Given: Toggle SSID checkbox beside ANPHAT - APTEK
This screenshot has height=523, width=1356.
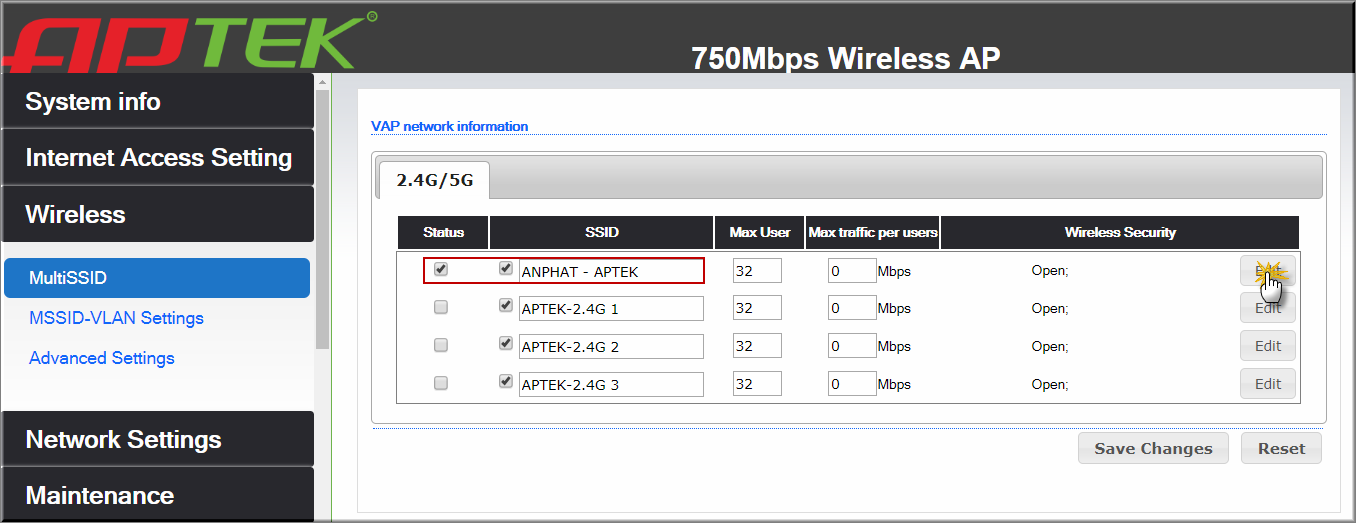Looking at the screenshot, I should pos(506,269).
